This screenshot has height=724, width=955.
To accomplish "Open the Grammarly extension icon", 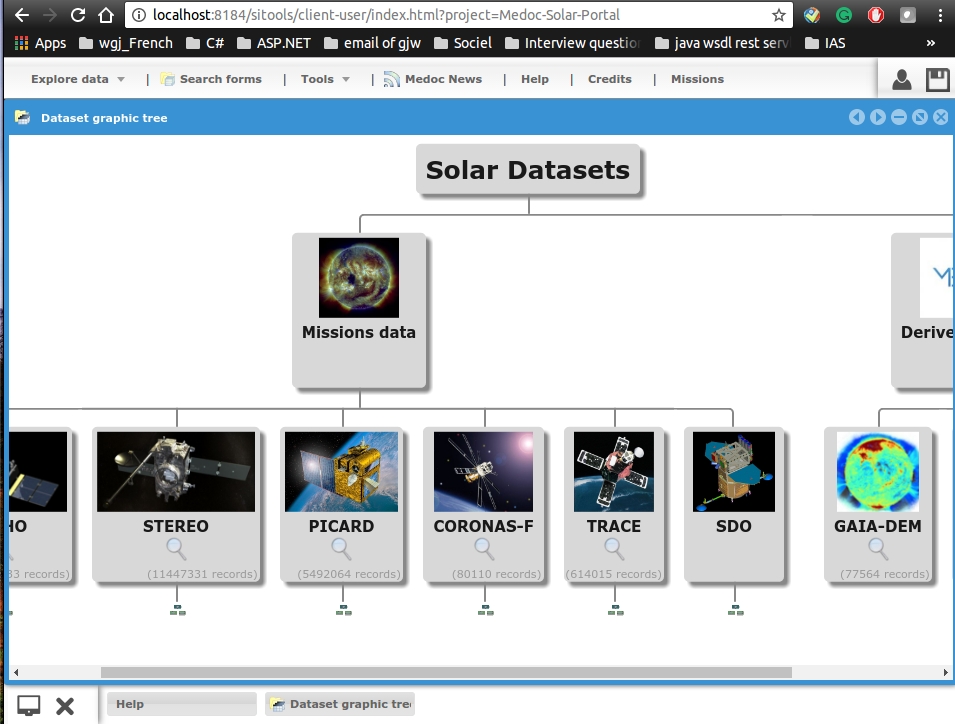I will (x=844, y=15).
